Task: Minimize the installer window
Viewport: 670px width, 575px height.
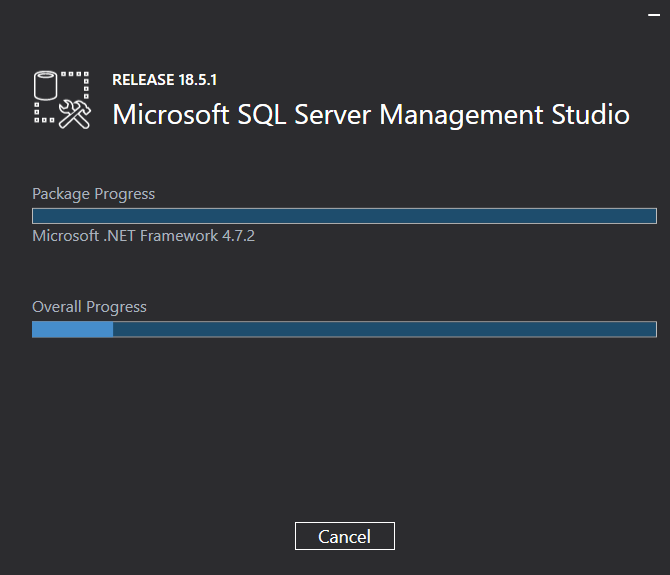Action: tap(654, 15)
